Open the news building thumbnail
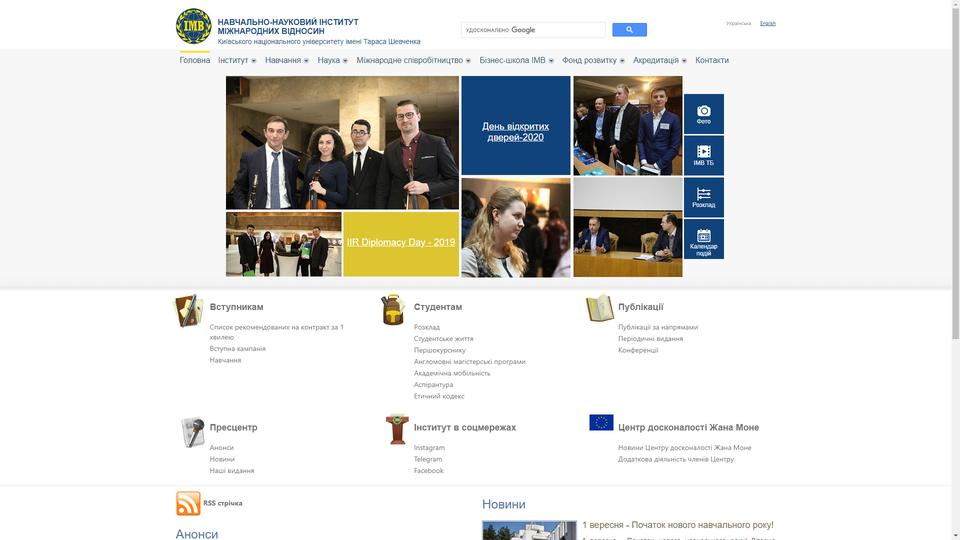 [529, 530]
